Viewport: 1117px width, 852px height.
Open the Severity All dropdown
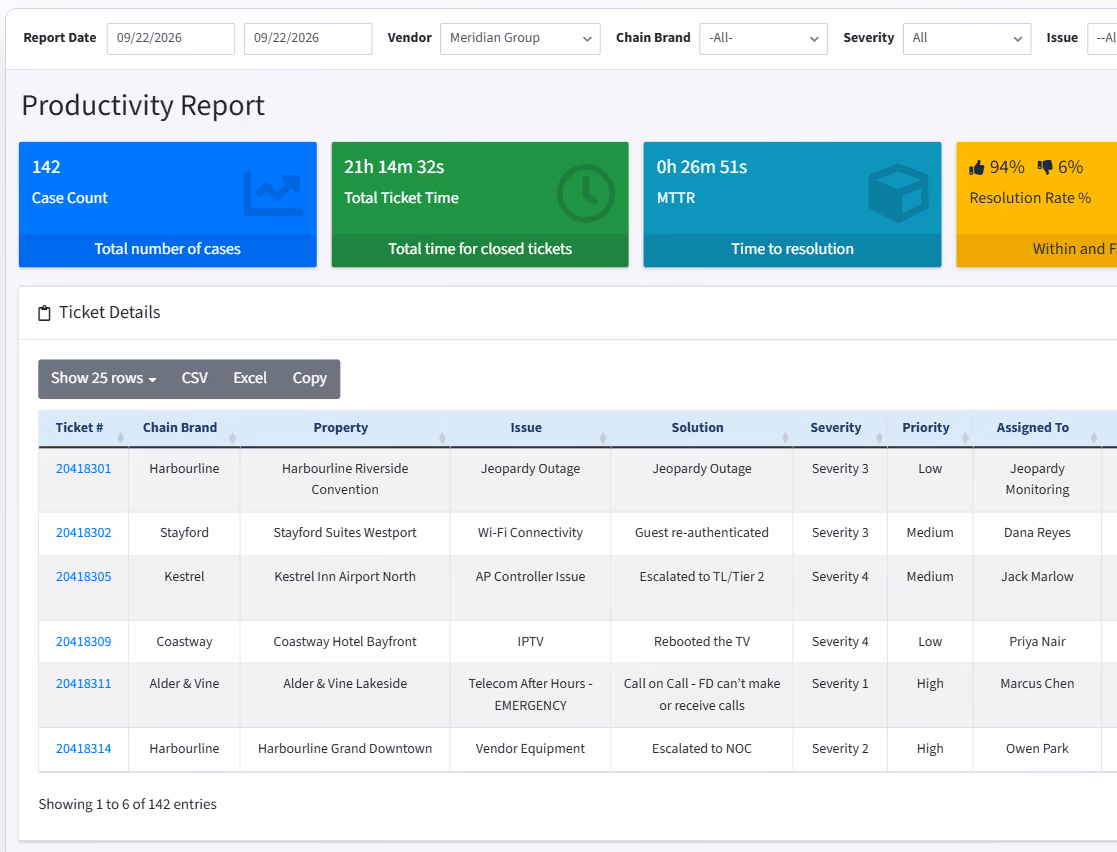[x=967, y=38]
